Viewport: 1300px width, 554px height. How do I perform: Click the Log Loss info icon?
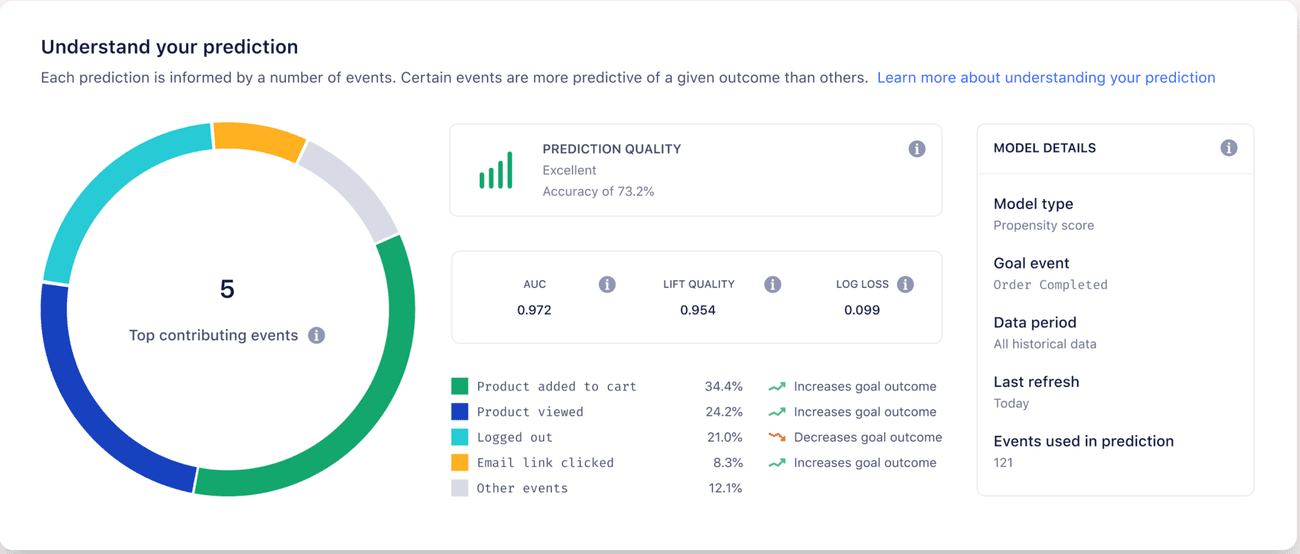[x=905, y=285]
